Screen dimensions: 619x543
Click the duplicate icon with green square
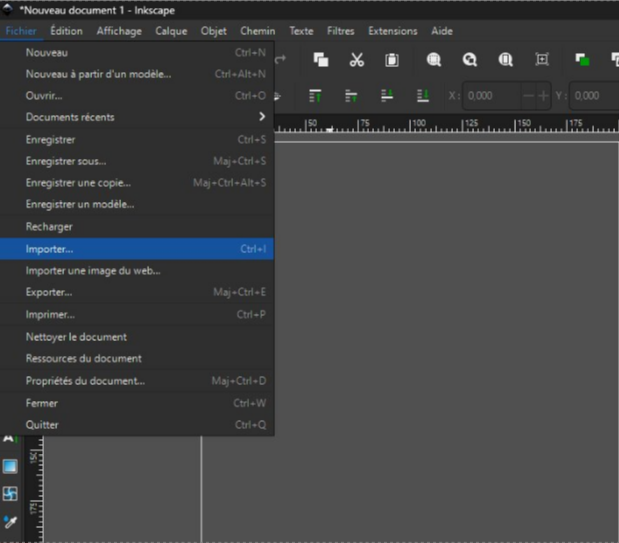pyautogui.click(x=582, y=60)
